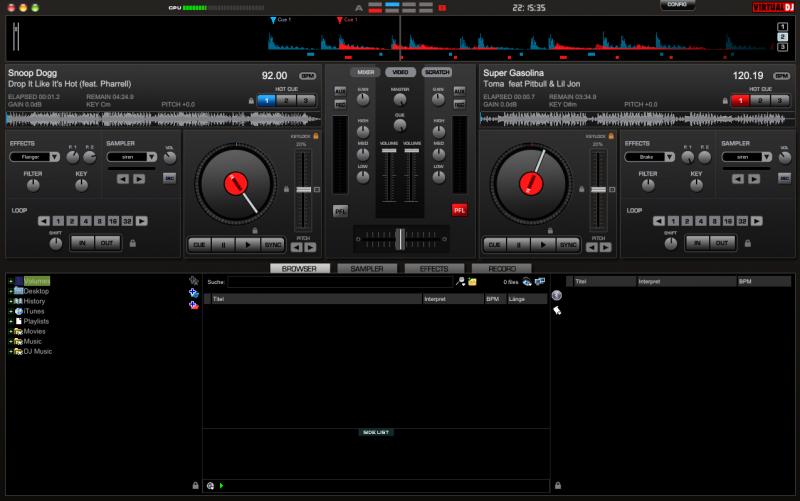Click the red add filter folder icon
The image size is (800, 501).
pyautogui.click(x=193, y=305)
